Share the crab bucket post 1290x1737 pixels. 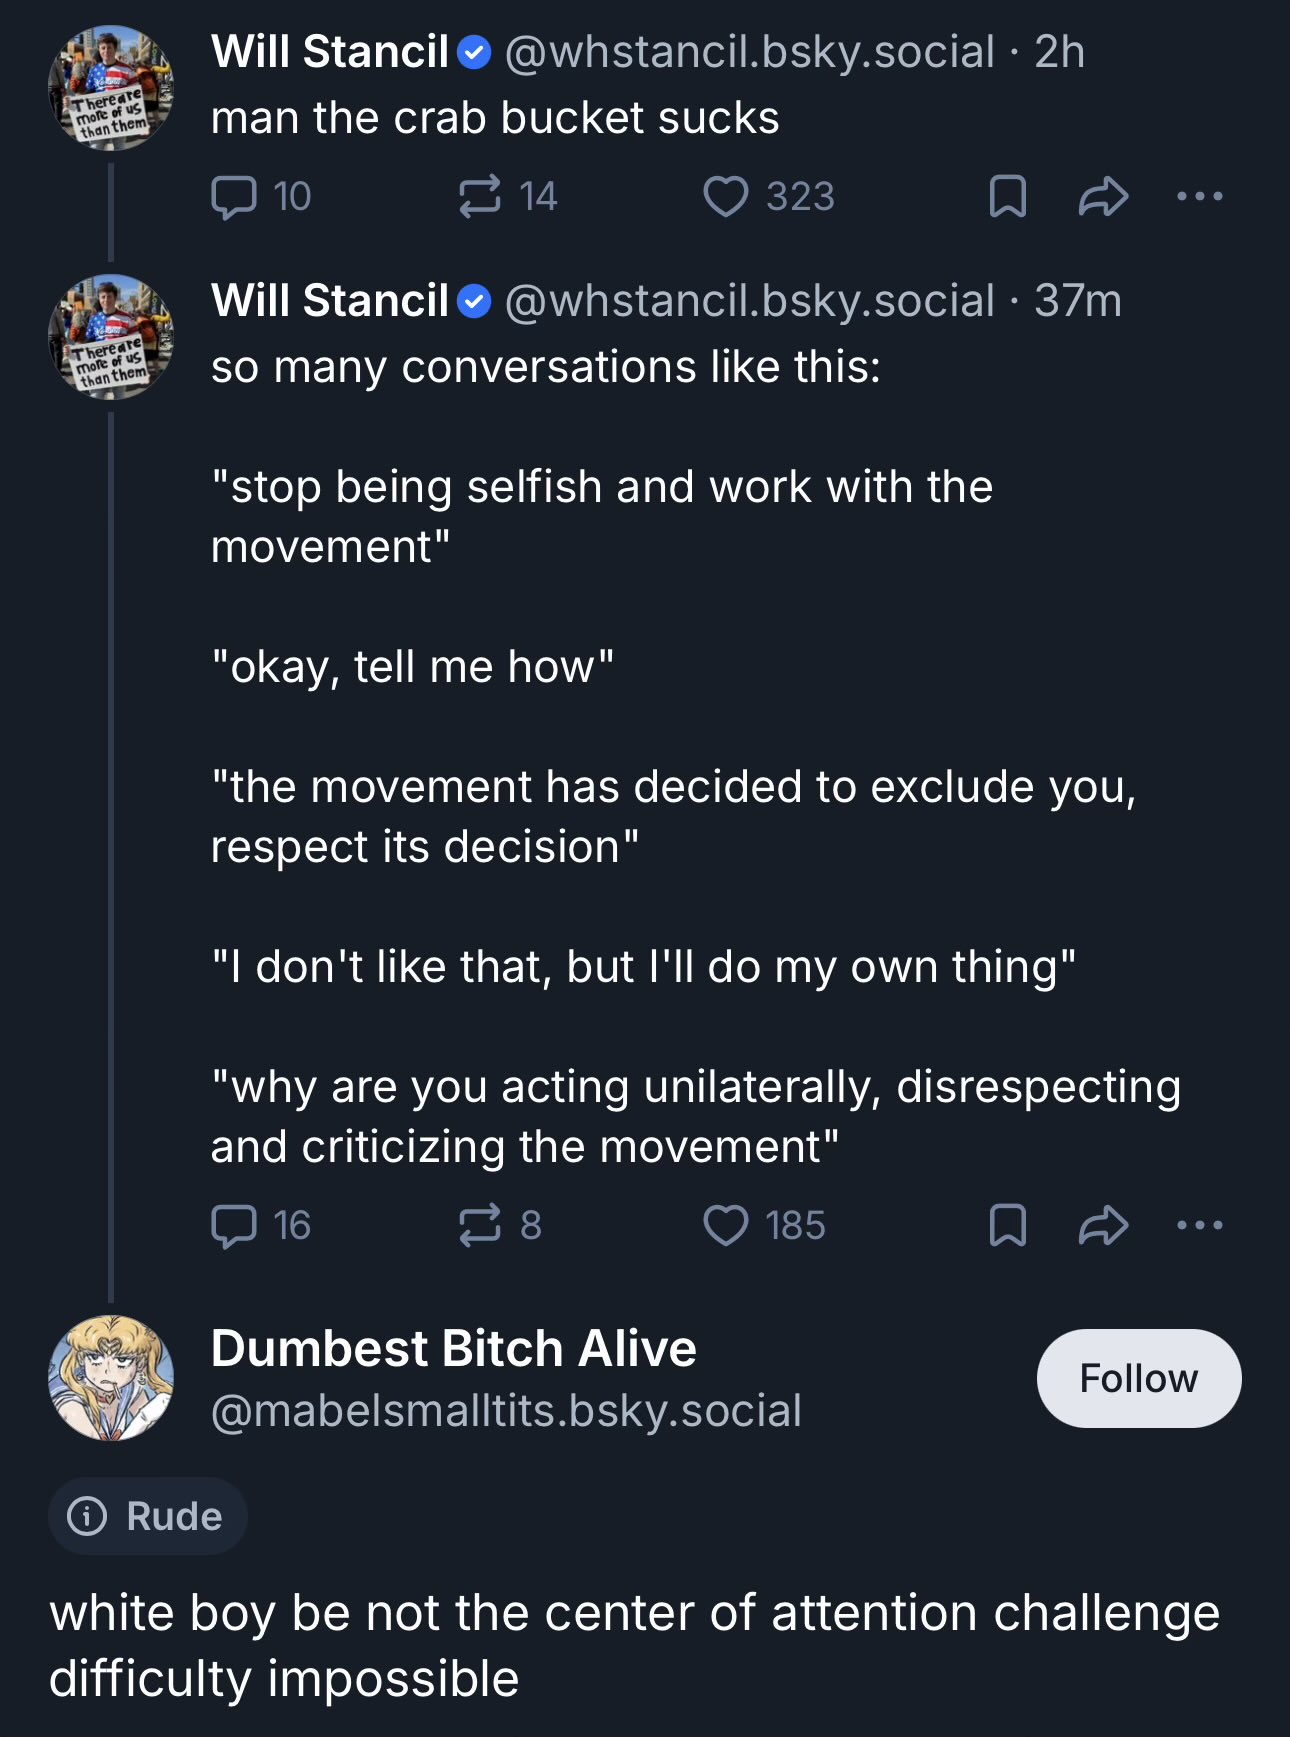1103,196
